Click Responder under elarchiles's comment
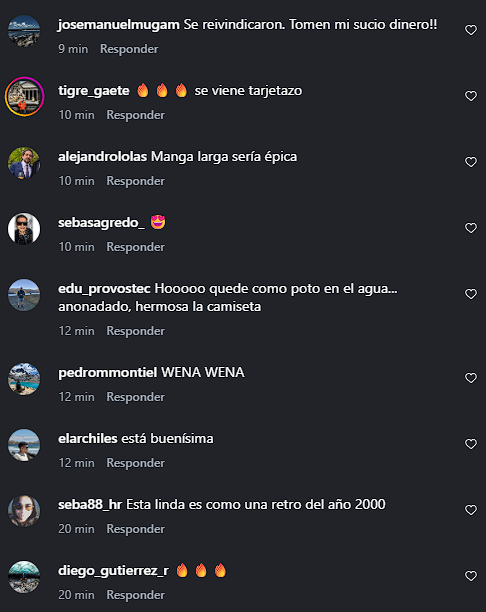Viewport: 486px width, 612px height. click(x=135, y=463)
